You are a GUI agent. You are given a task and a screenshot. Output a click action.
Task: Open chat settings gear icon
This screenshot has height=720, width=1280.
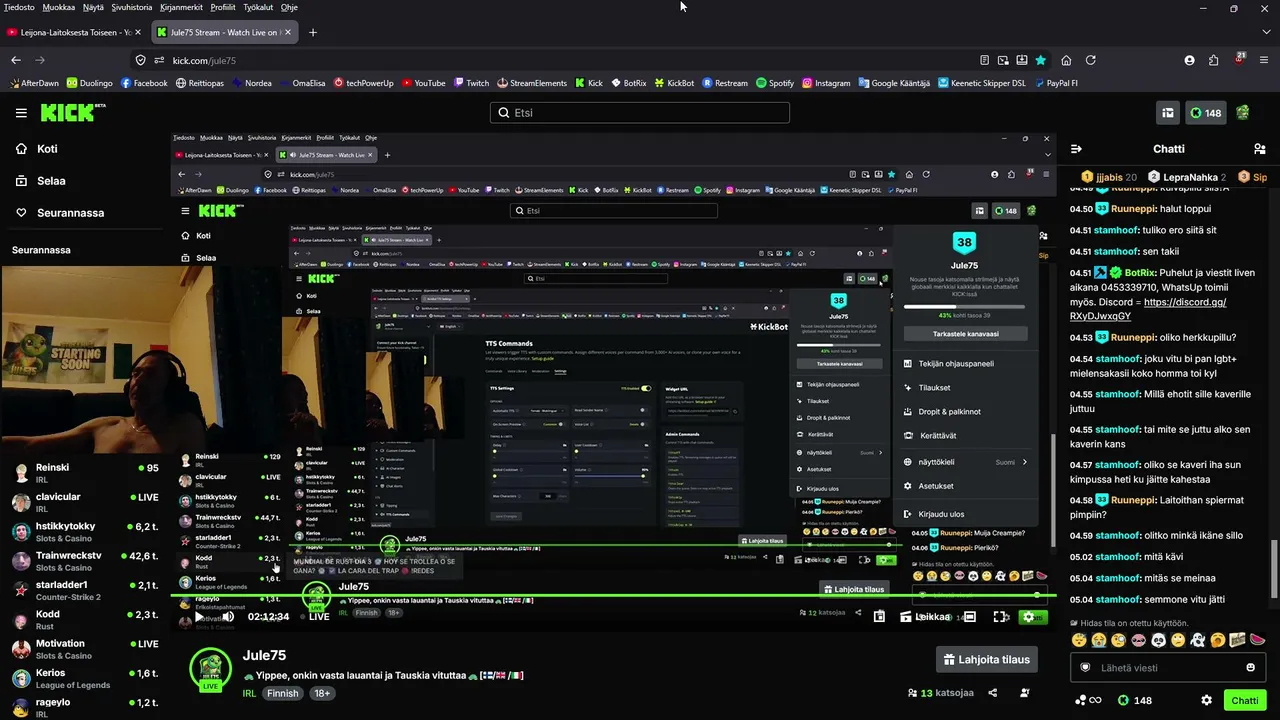coord(1206,700)
